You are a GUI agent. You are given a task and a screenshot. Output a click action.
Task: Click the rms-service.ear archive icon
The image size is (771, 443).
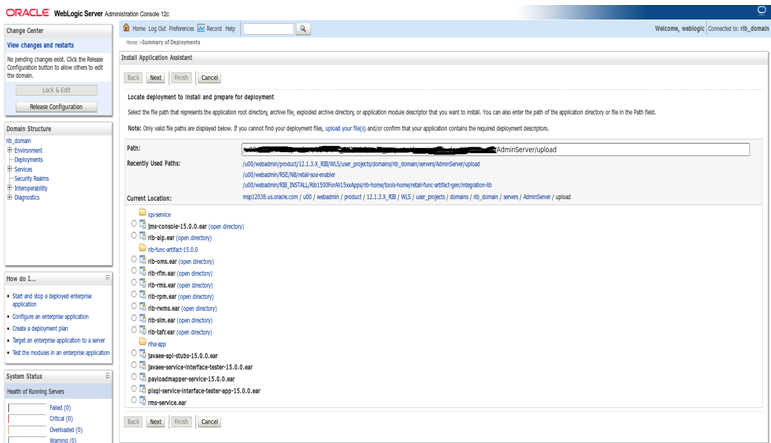click(x=143, y=400)
